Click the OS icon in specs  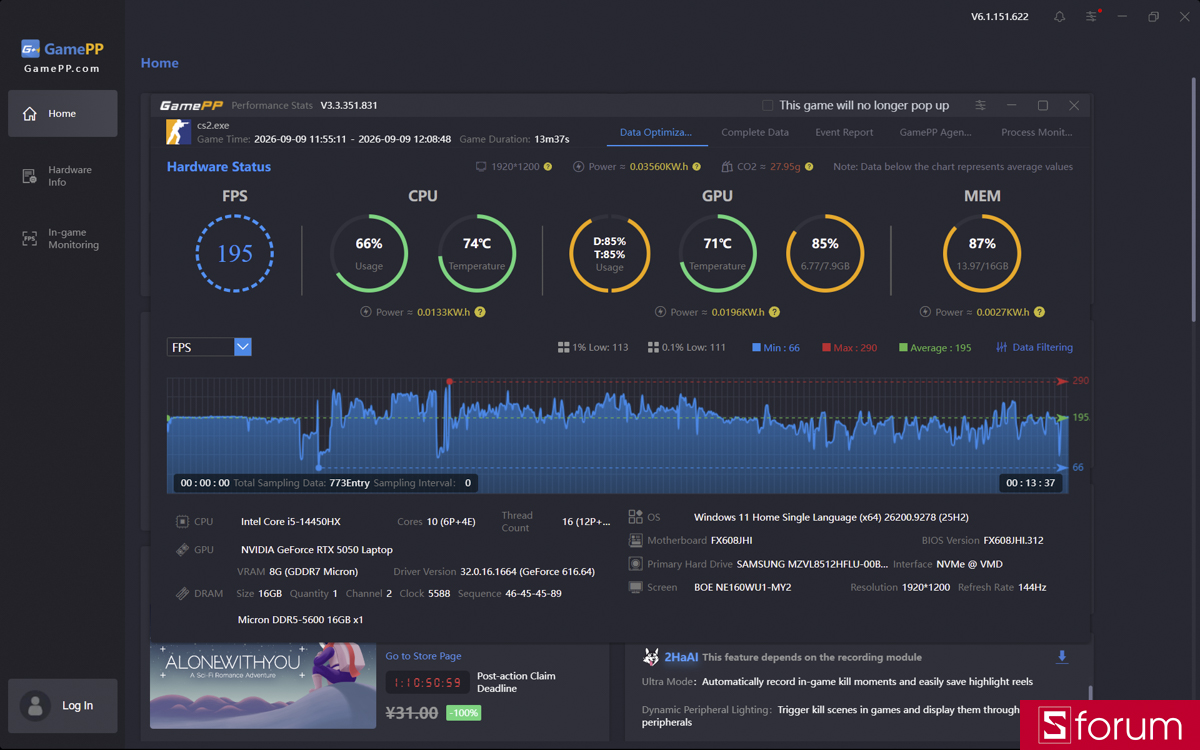click(635, 517)
